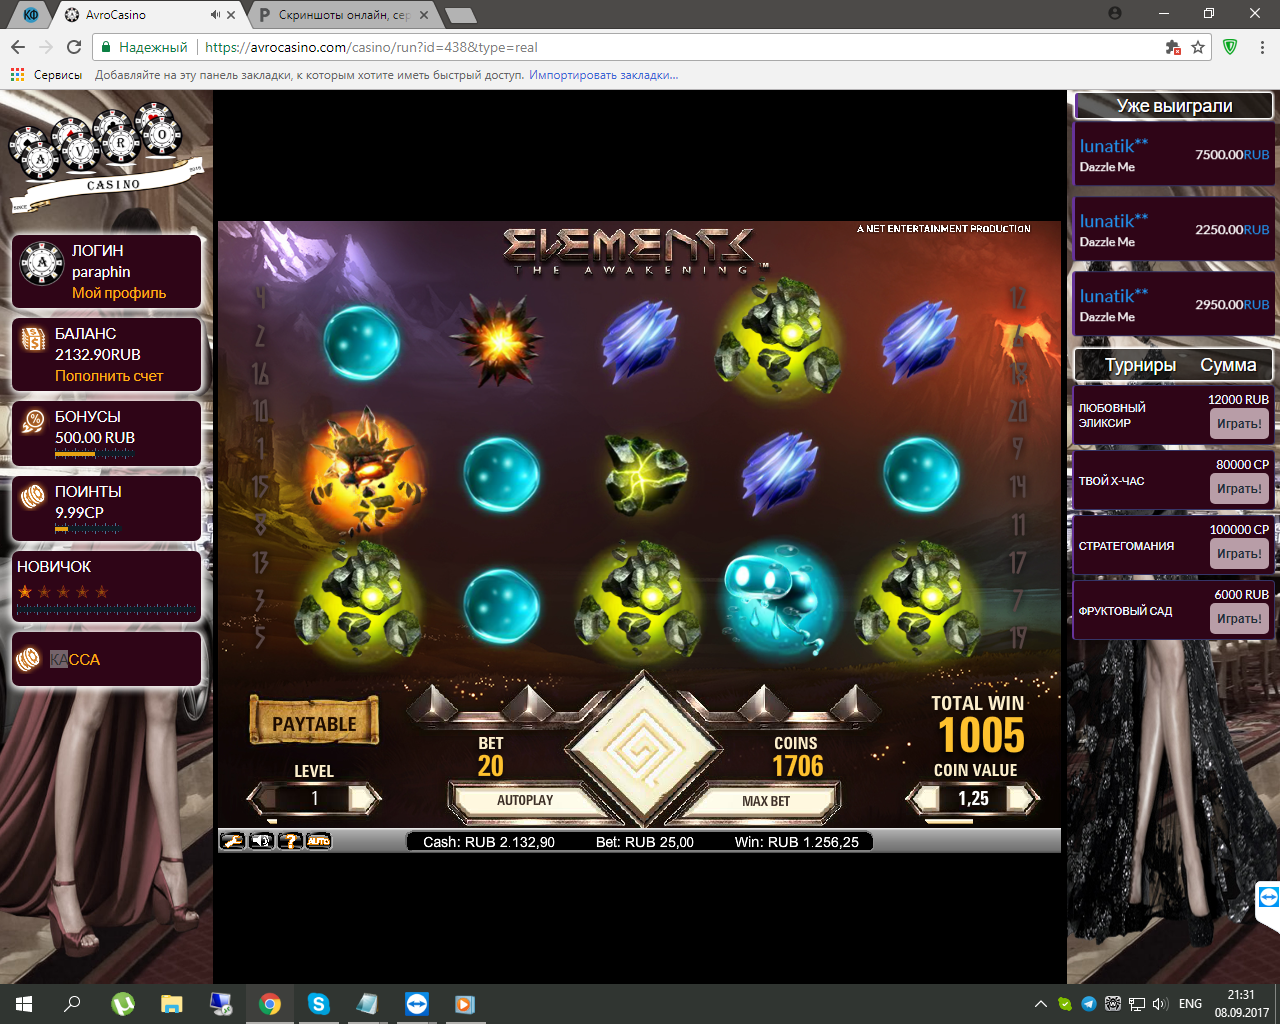The image size is (1280, 1024).
Task: Click the lunatik 2950.00 RUB winner entry
Action: [x=1173, y=304]
